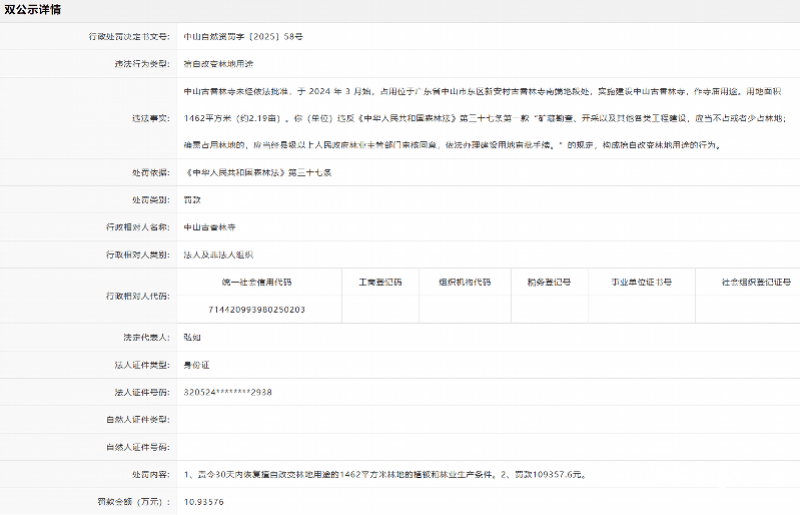800x515 pixels.
Task: Click the 事业单位证书号 column header
Action: click(x=641, y=282)
